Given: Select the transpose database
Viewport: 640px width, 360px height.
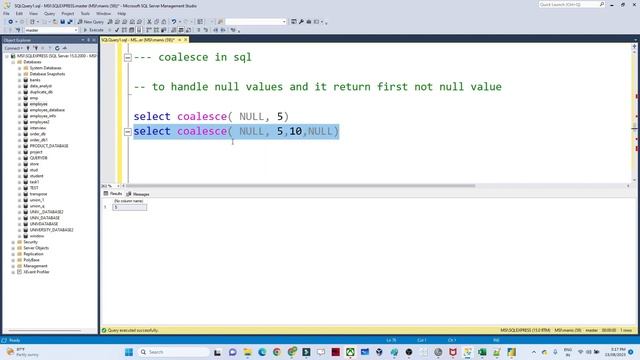Looking at the screenshot, I should (38, 194).
